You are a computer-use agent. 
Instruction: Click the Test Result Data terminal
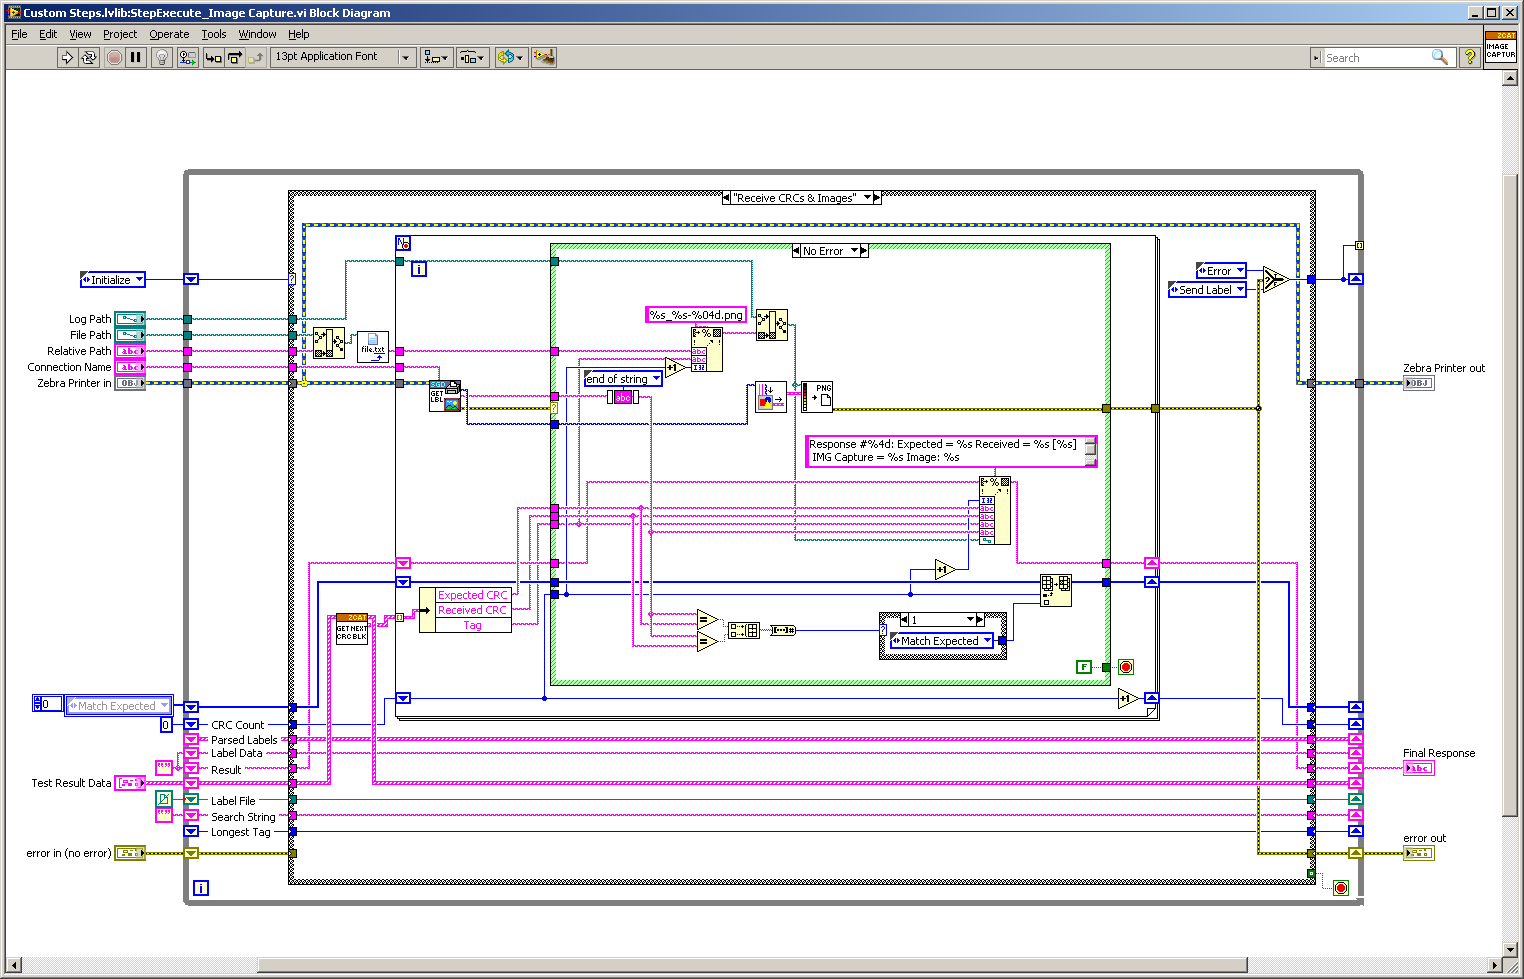coord(130,783)
